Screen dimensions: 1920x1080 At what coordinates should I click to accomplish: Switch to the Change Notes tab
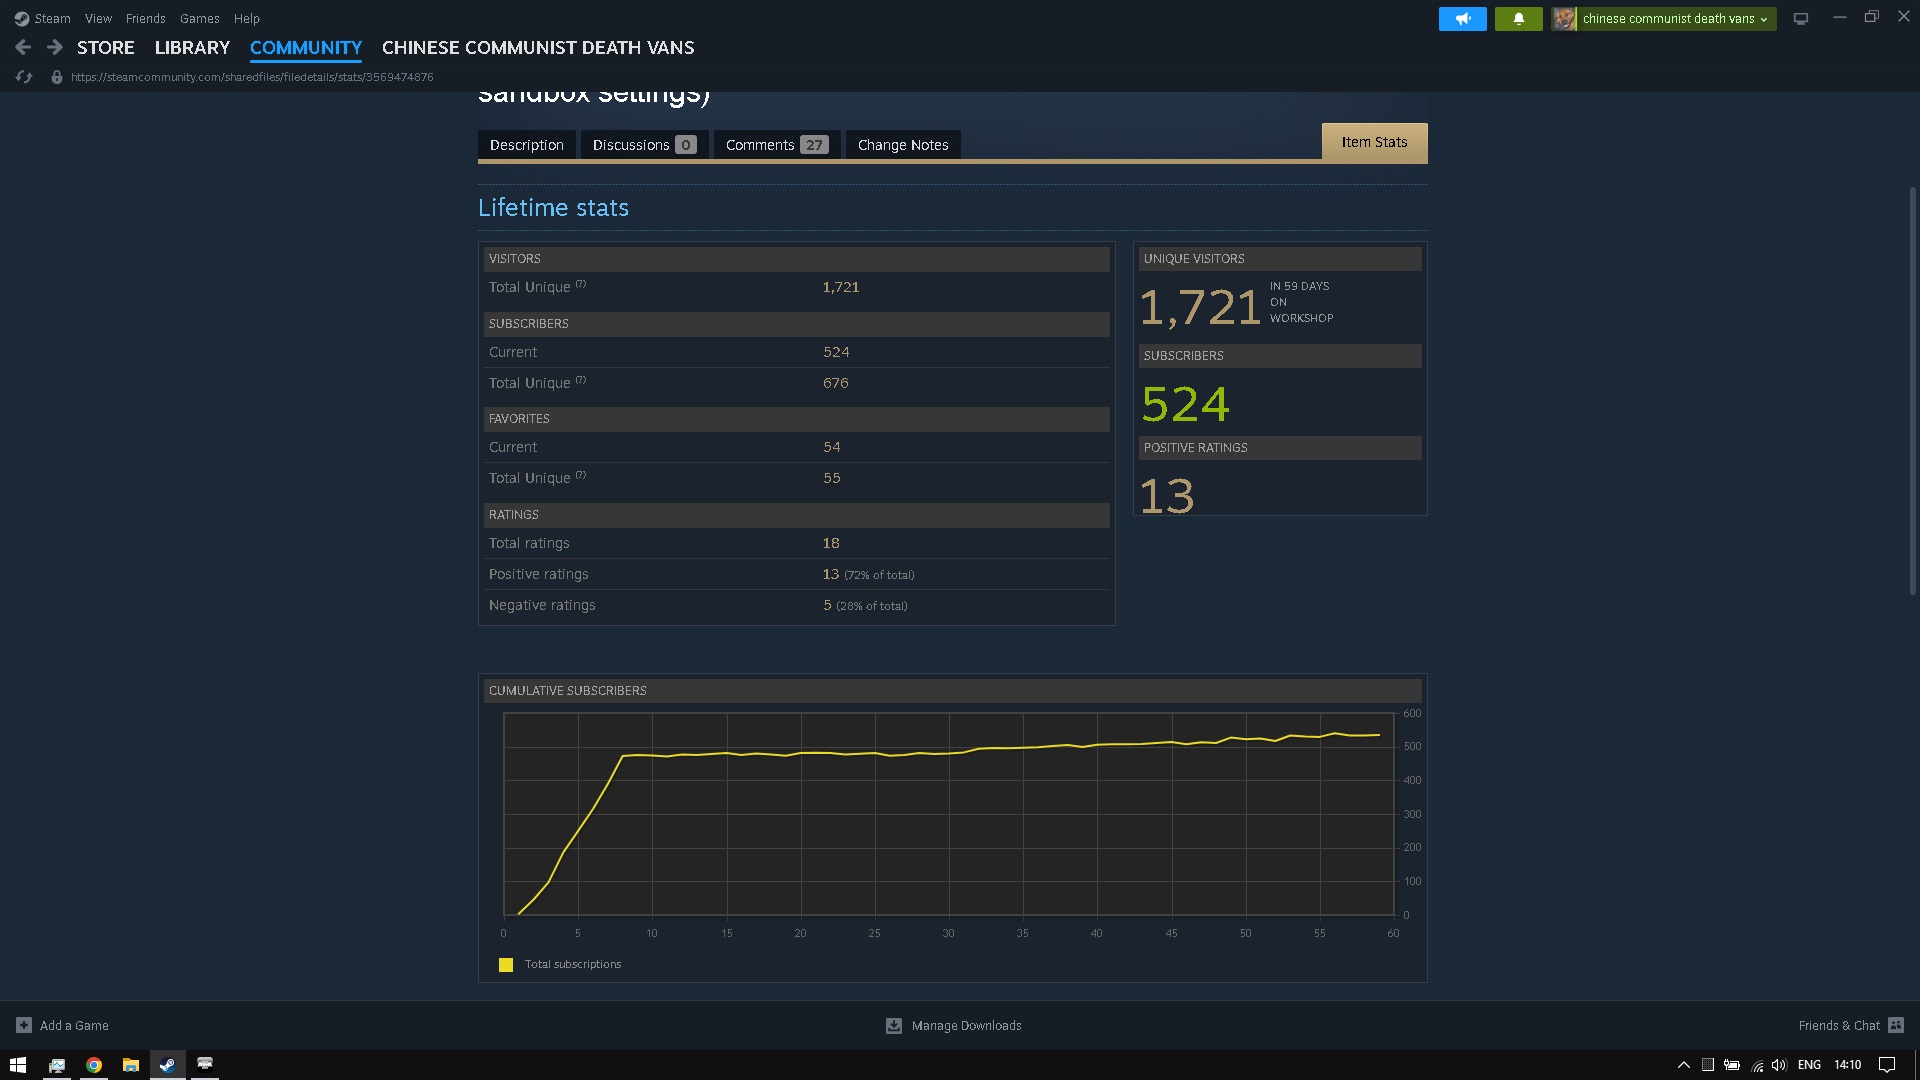(x=902, y=145)
